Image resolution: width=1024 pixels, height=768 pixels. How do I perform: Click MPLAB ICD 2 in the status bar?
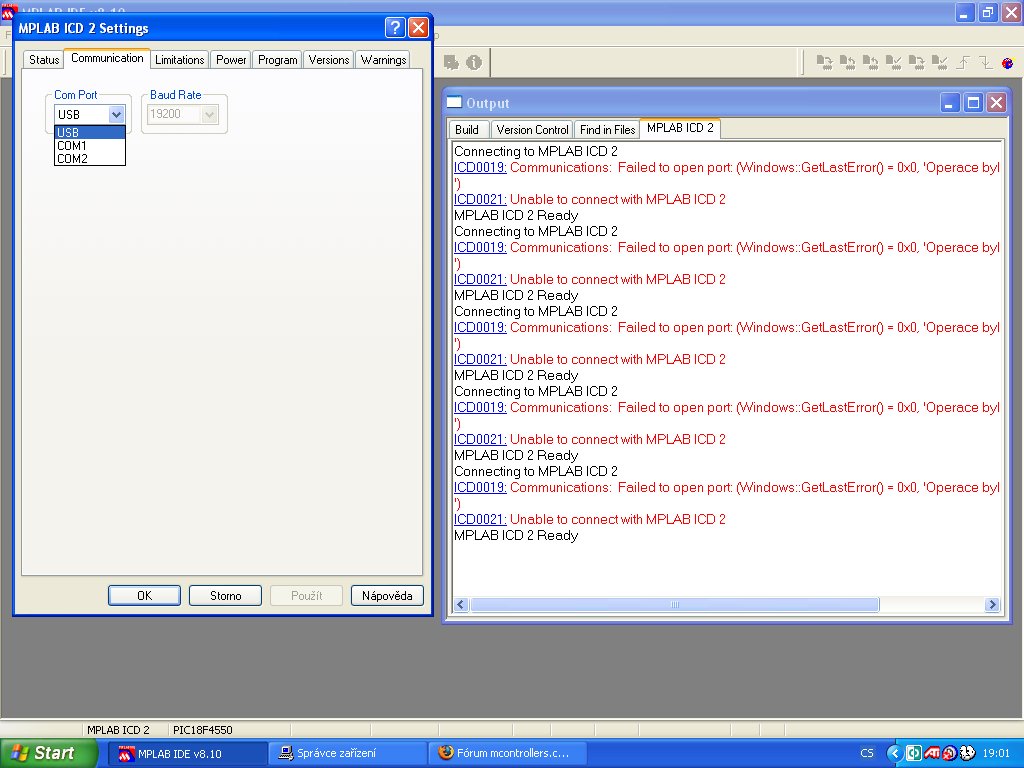118,730
